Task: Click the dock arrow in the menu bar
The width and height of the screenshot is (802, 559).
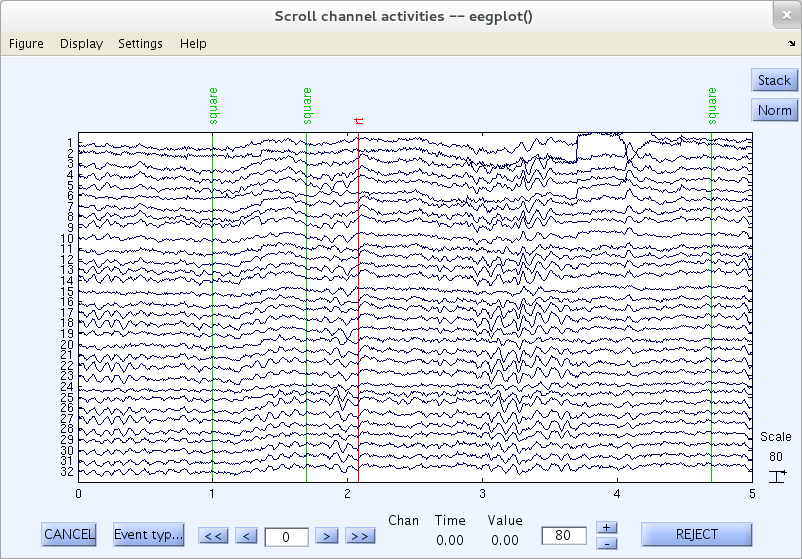Action: [791, 44]
